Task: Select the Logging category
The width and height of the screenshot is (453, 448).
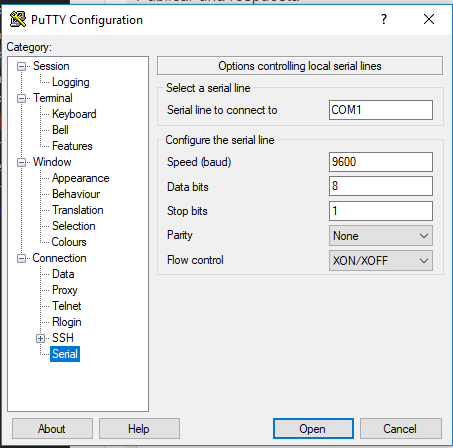Action: pyautogui.click(x=71, y=82)
